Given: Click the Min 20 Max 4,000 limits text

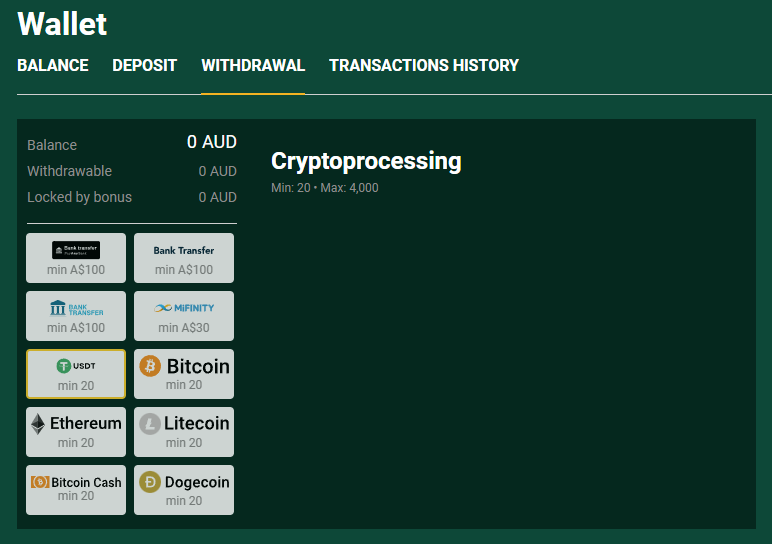Looking at the screenshot, I should click(x=325, y=188).
